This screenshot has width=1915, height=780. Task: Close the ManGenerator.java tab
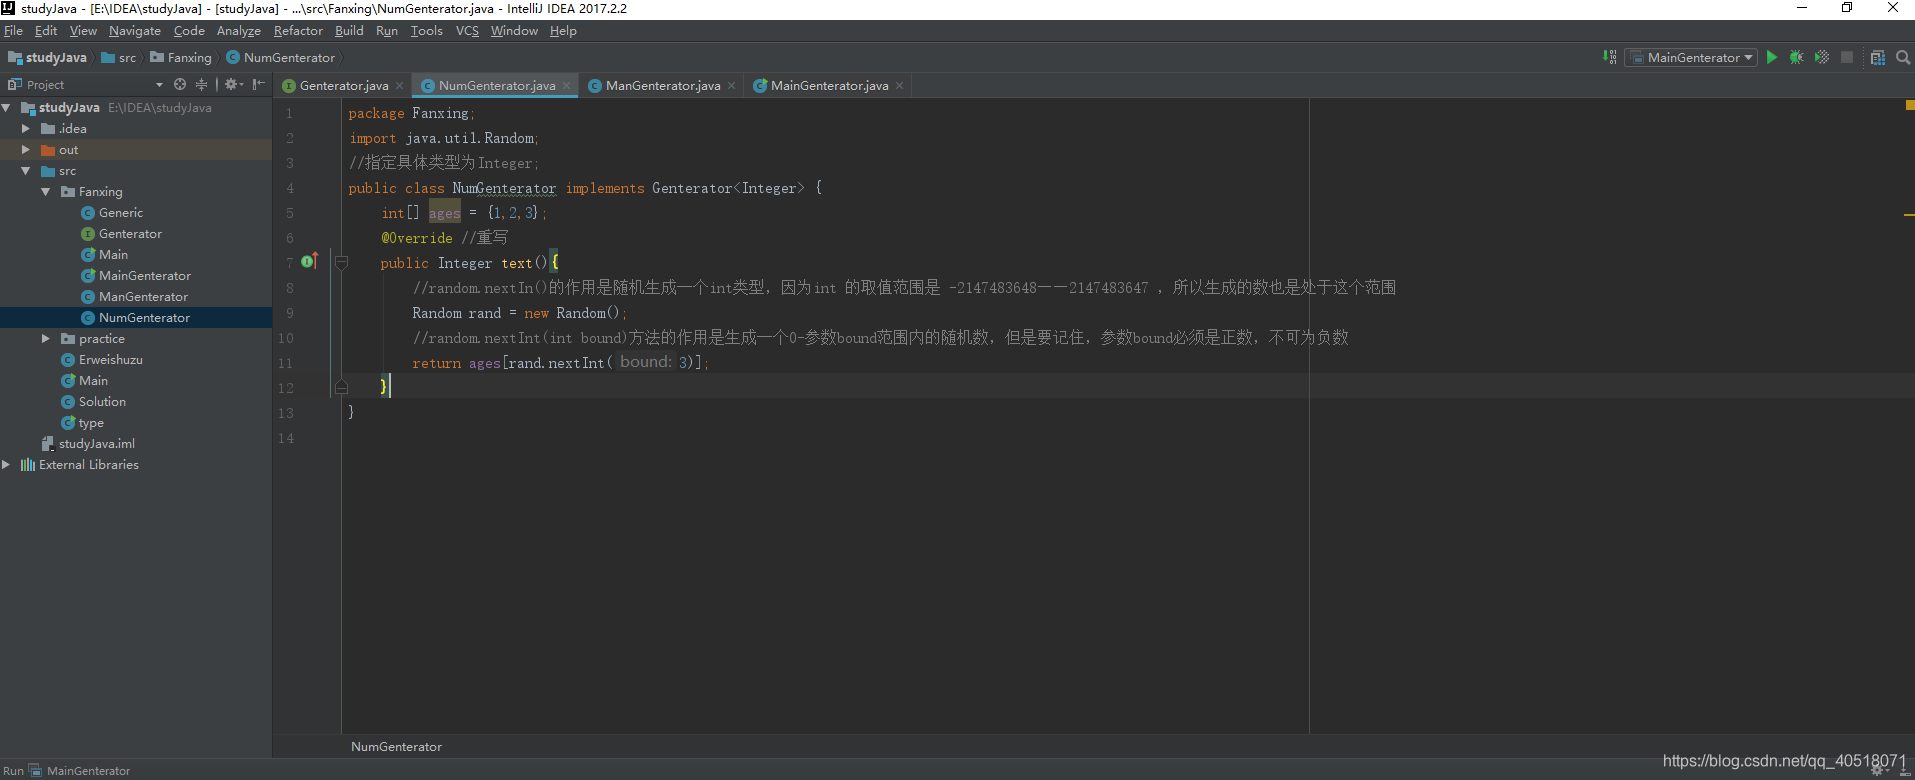click(x=731, y=86)
